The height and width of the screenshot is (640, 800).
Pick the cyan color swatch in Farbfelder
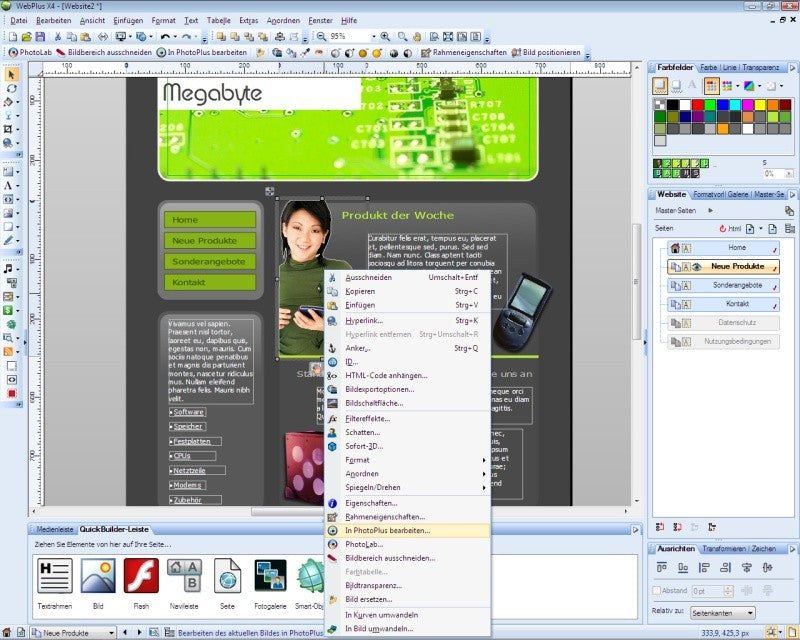[735, 105]
